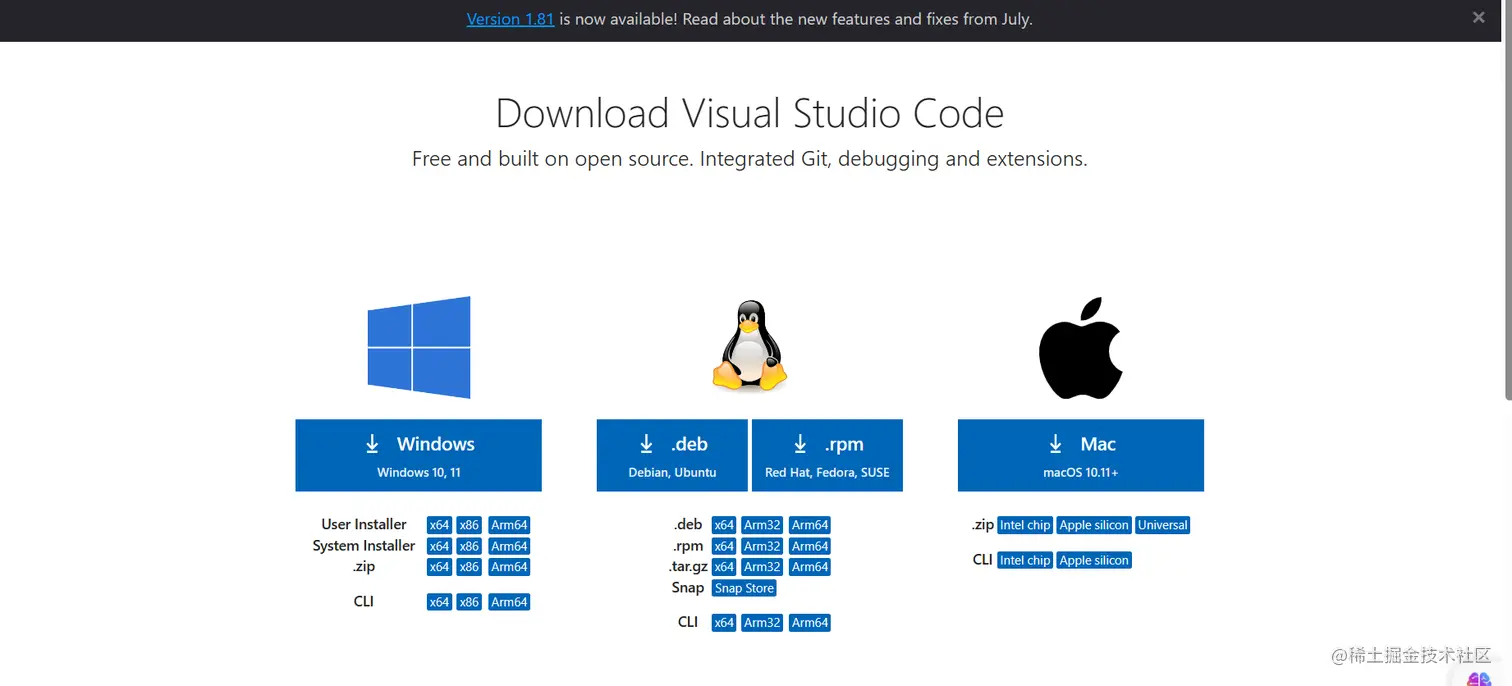The height and width of the screenshot is (686, 1512).
Task: Get Linux .deb x64 package
Action: point(724,525)
